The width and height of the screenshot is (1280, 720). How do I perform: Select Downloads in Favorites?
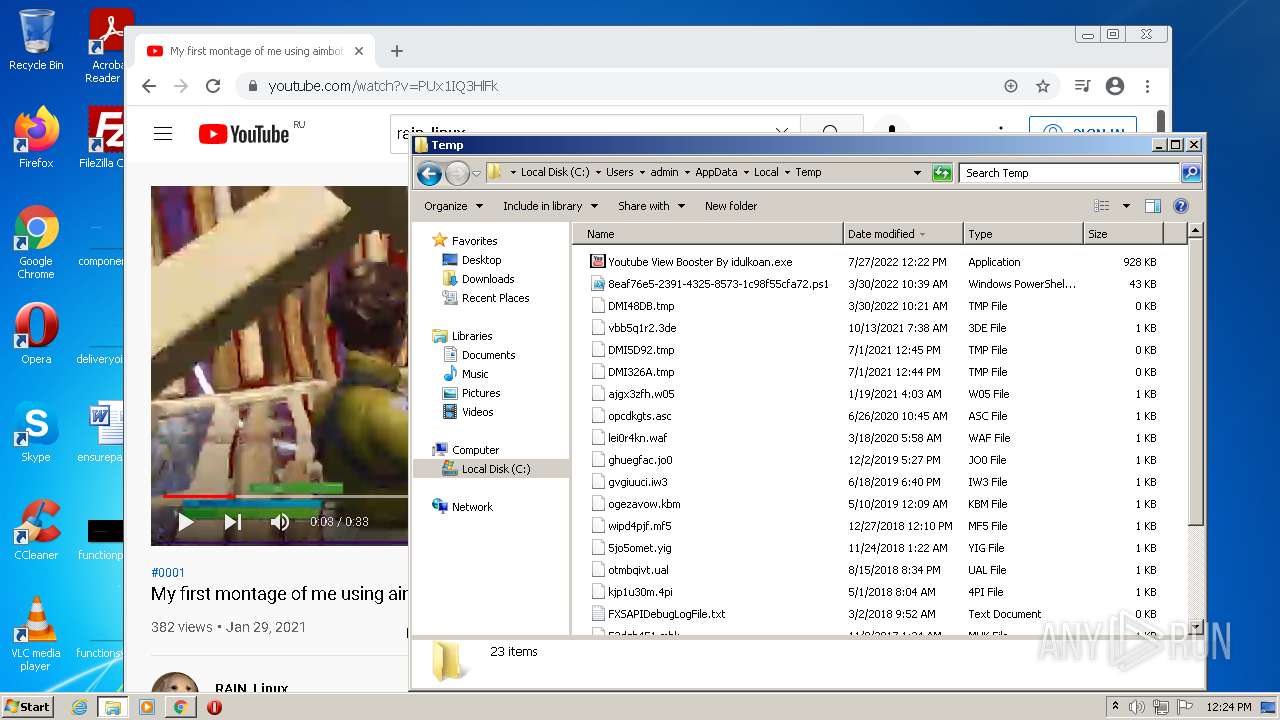pos(488,279)
